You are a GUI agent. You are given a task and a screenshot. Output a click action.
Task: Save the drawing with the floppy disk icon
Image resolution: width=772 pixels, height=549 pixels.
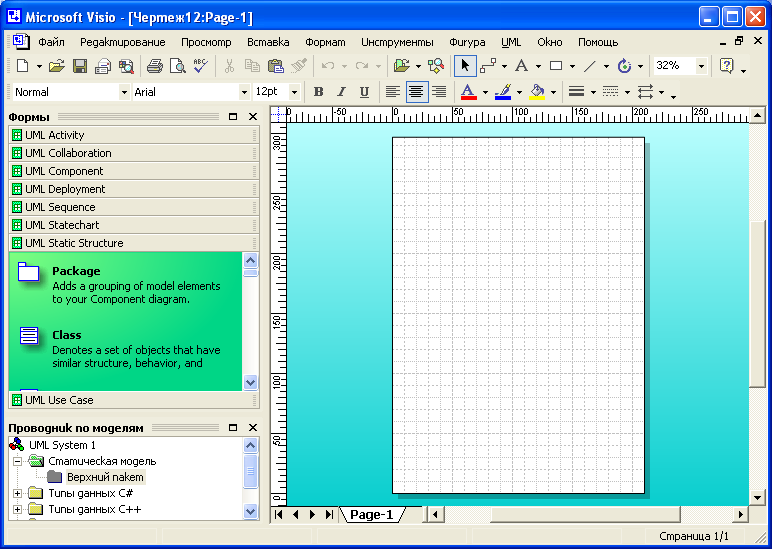tap(80, 66)
